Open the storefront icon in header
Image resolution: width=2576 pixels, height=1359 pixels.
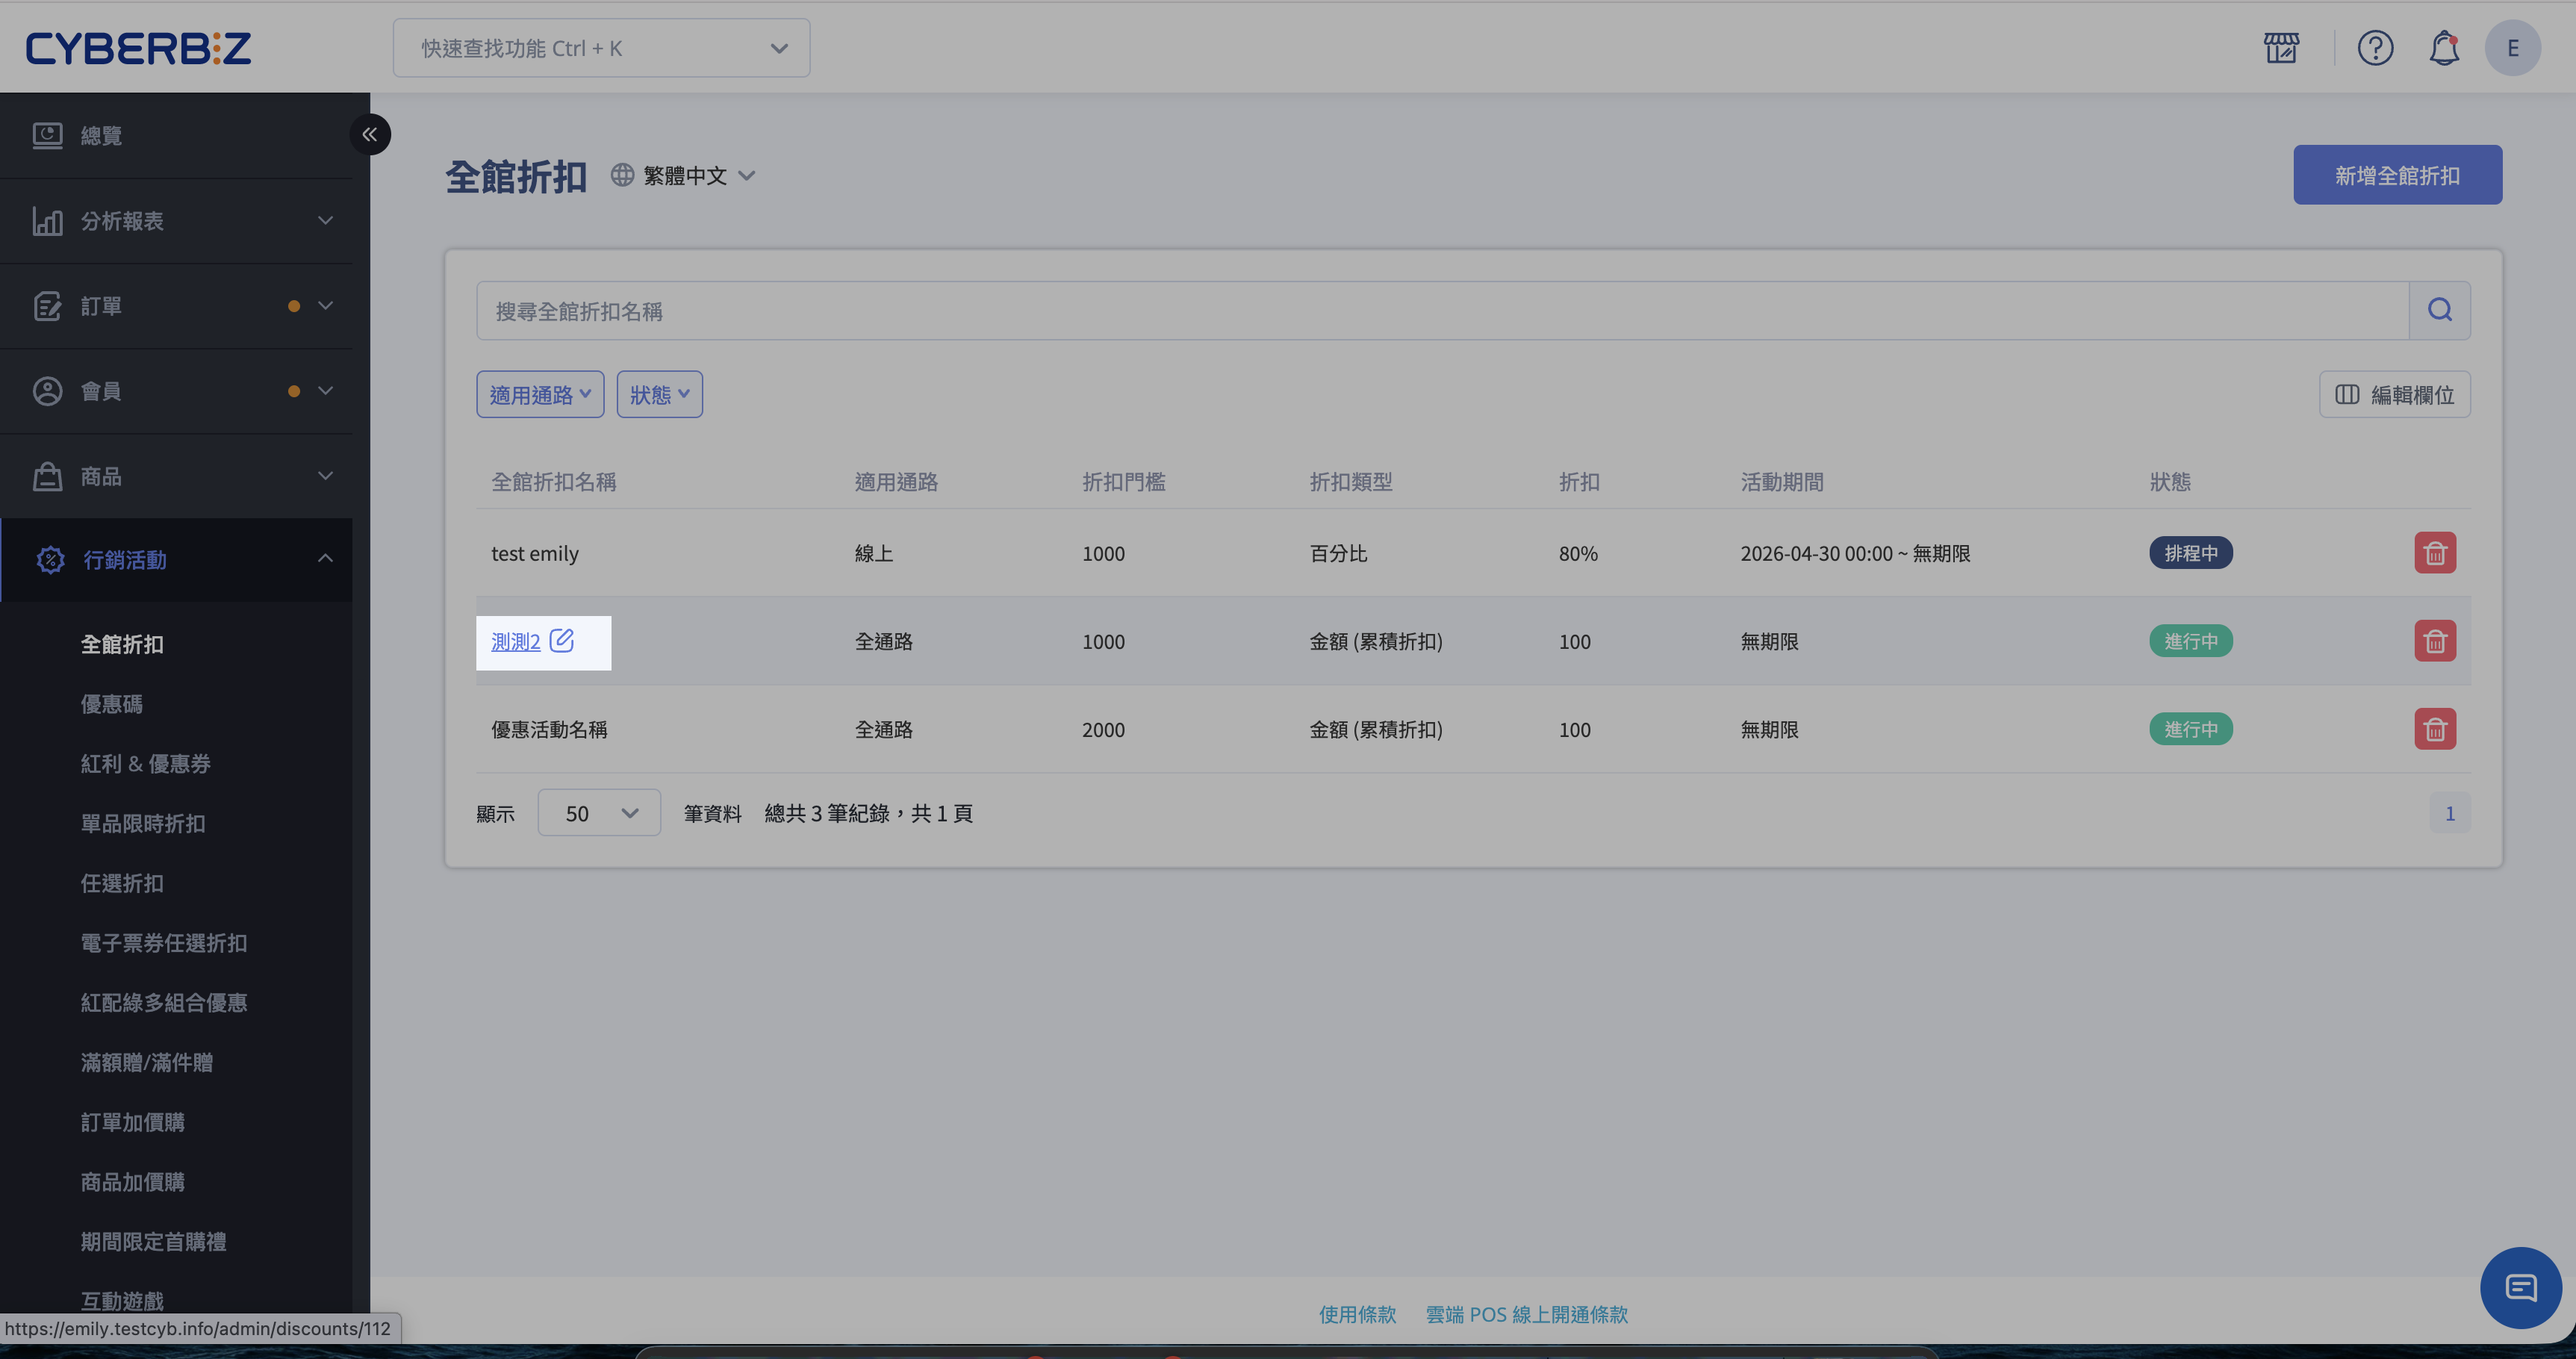2281,48
